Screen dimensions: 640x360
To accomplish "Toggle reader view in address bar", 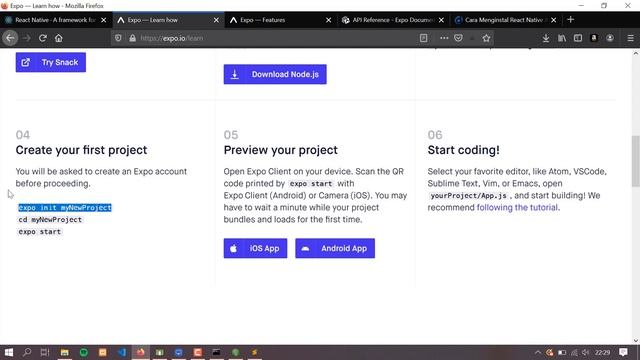I will (423, 38).
